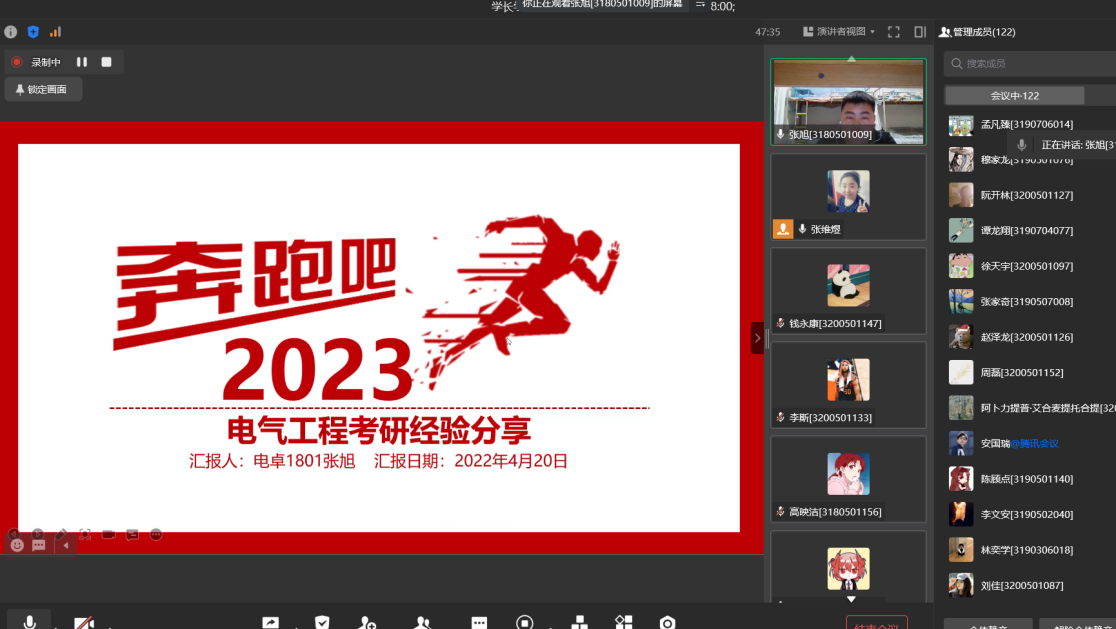Collapse the video thumbnail strip
This screenshot has width=1116, height=629.
pos(757,338)
